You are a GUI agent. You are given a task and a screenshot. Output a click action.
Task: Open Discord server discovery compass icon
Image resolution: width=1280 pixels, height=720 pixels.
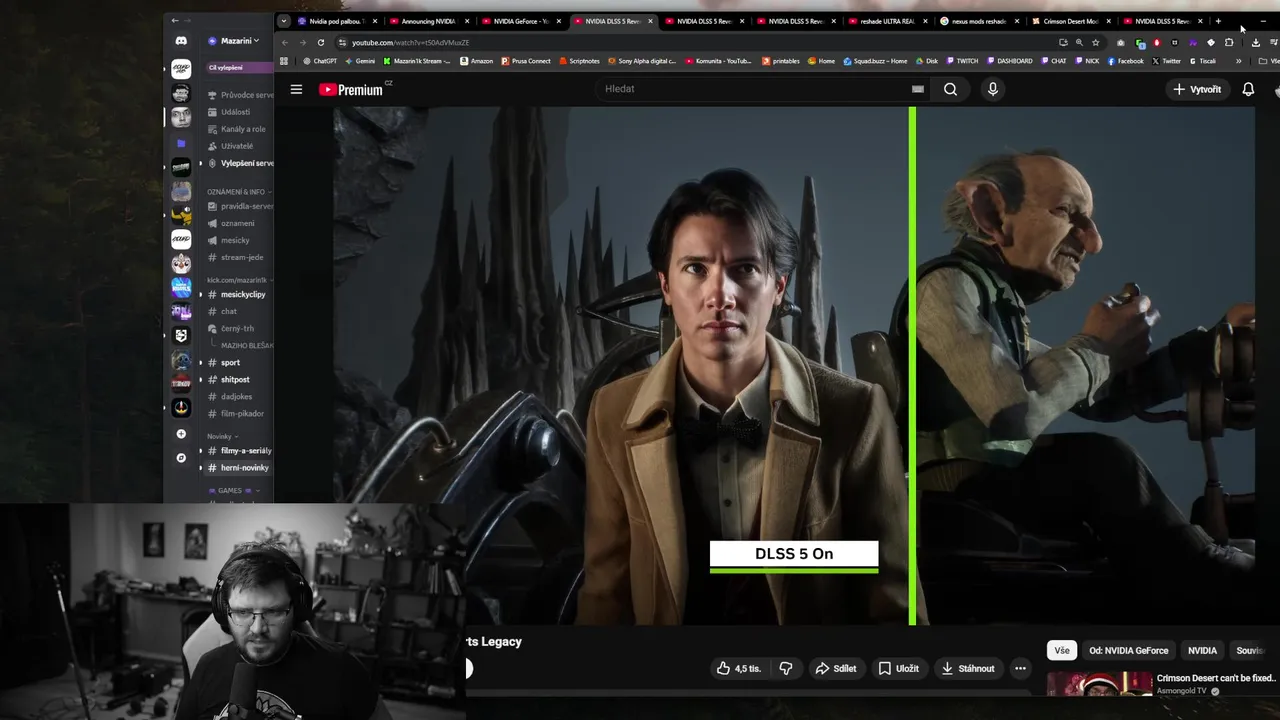coord(181,458)
